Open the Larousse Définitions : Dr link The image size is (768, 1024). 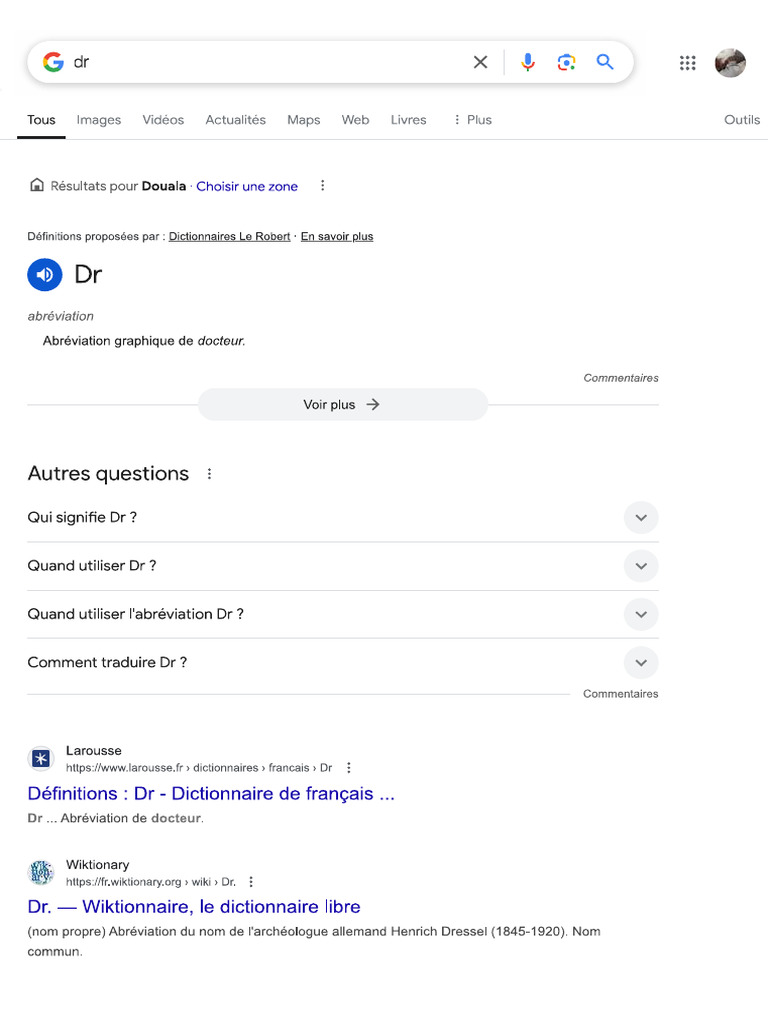click(x=211, y=794)
